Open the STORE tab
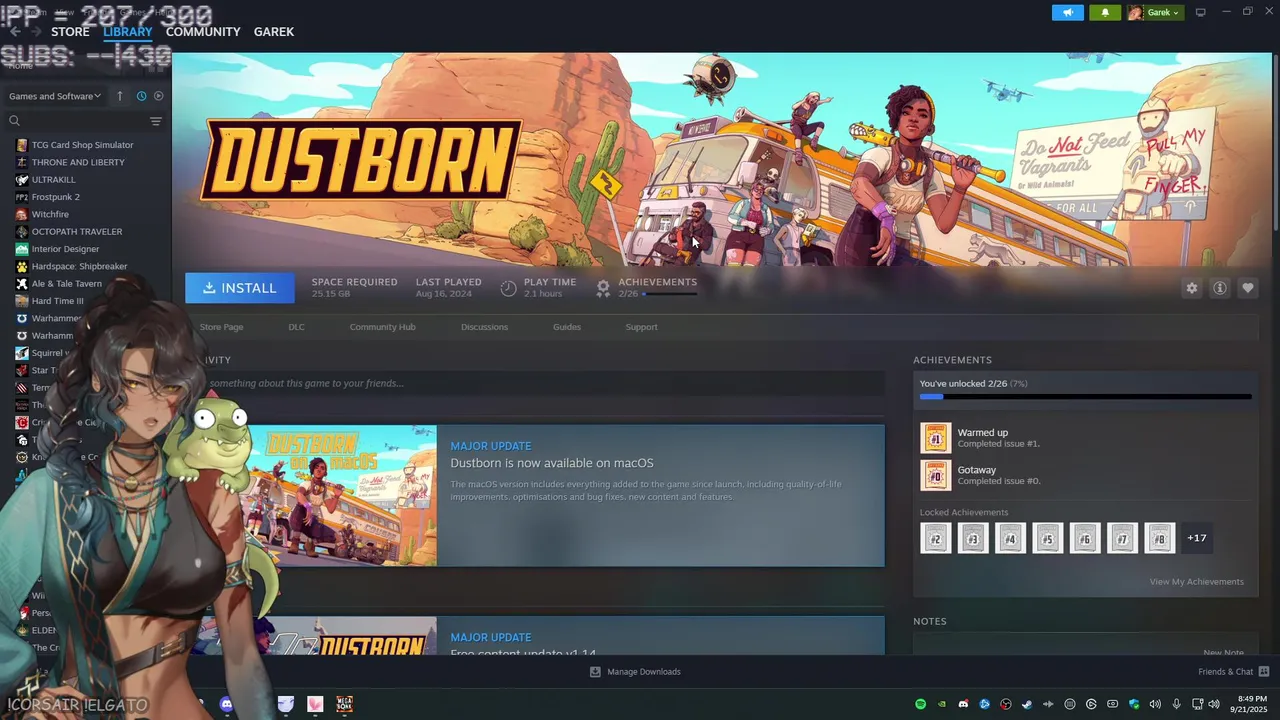Image resolution: width=1280 pixels, height=720 pixels. tap(70, 32)
